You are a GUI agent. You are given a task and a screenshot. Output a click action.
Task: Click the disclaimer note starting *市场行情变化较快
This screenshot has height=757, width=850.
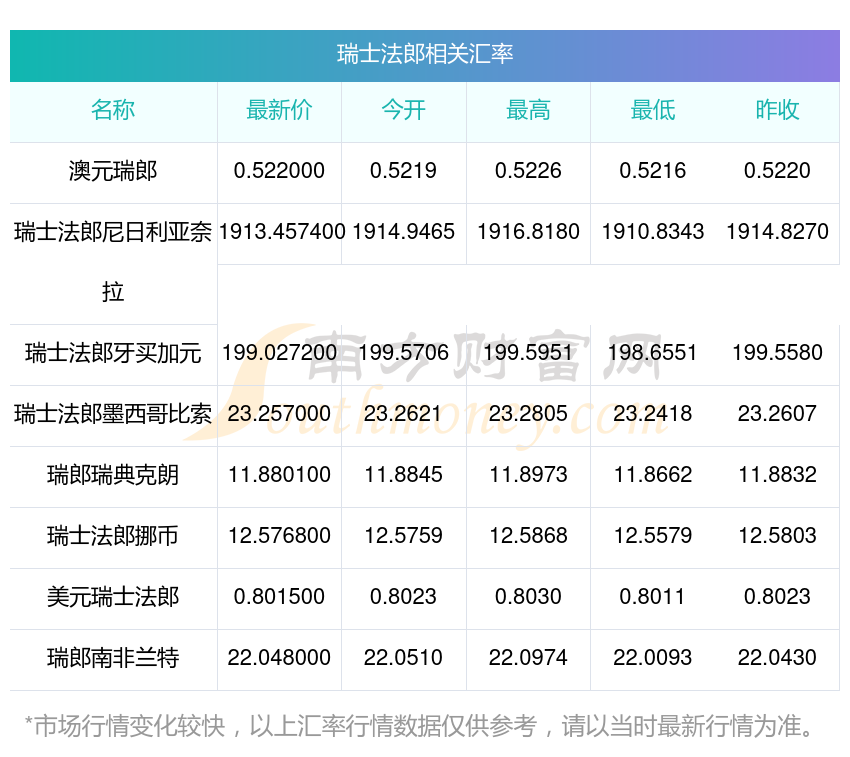tap(419, 727)
